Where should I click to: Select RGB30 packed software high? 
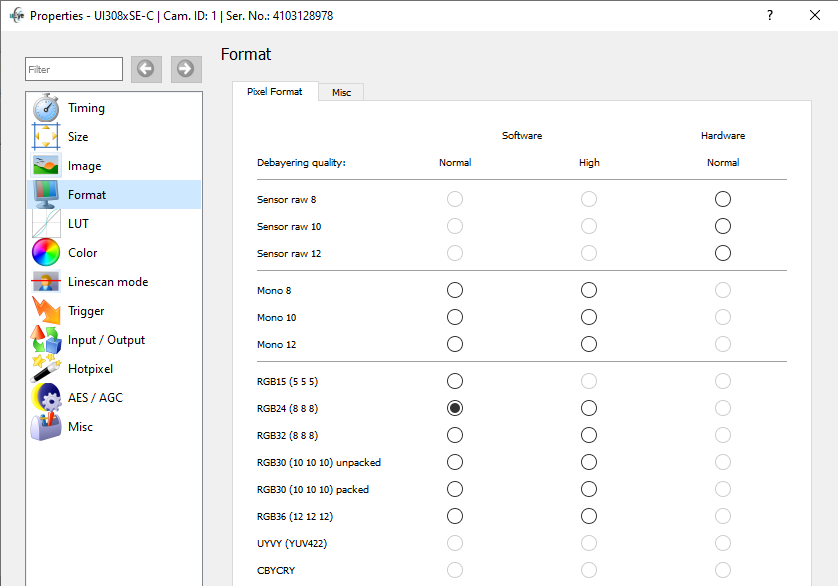589,489
